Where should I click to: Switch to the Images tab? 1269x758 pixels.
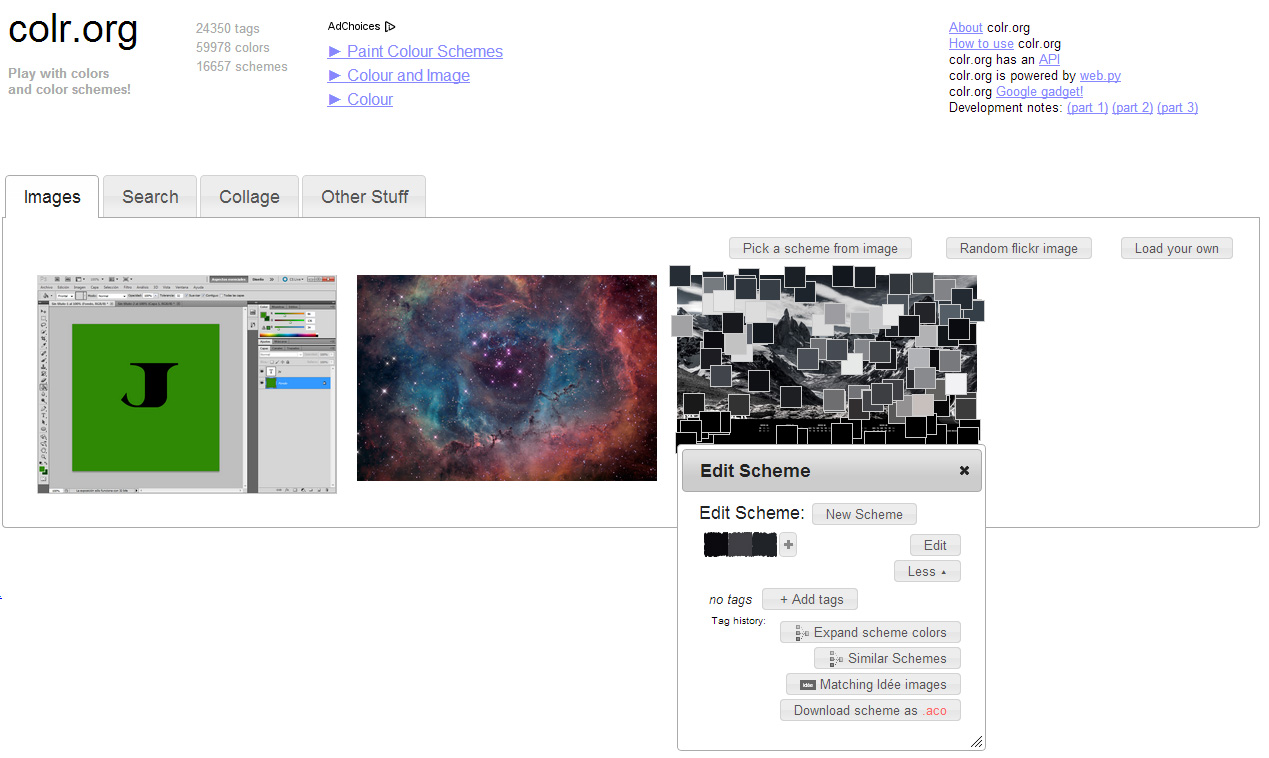tap(52, 197)
